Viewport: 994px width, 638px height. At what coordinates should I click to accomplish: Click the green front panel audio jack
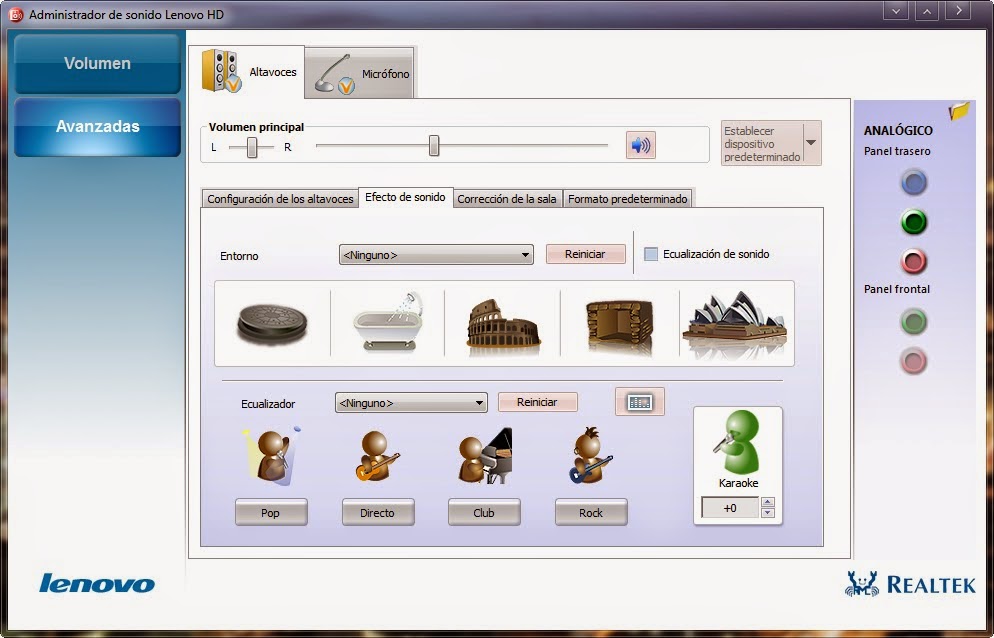[913, 322]
